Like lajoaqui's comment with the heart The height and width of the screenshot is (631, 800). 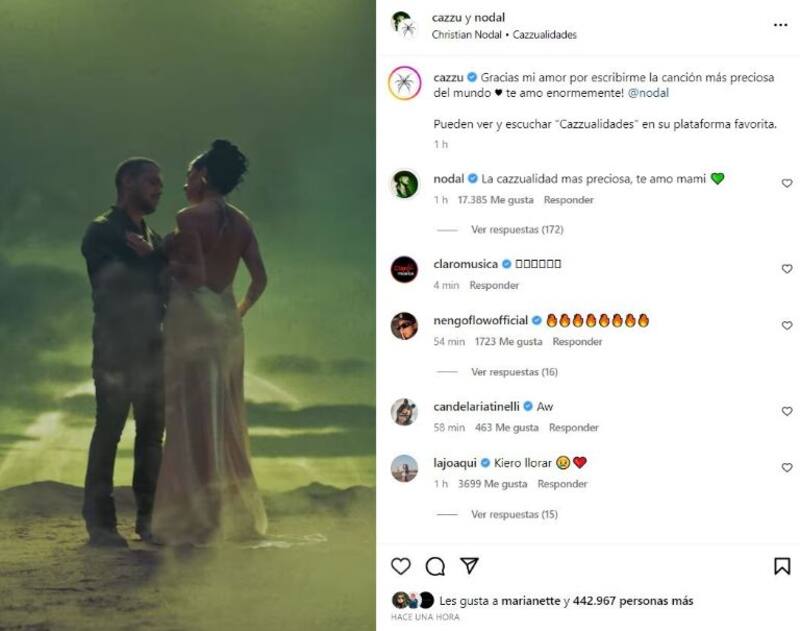pyautogui.click(x=787, y=468)
